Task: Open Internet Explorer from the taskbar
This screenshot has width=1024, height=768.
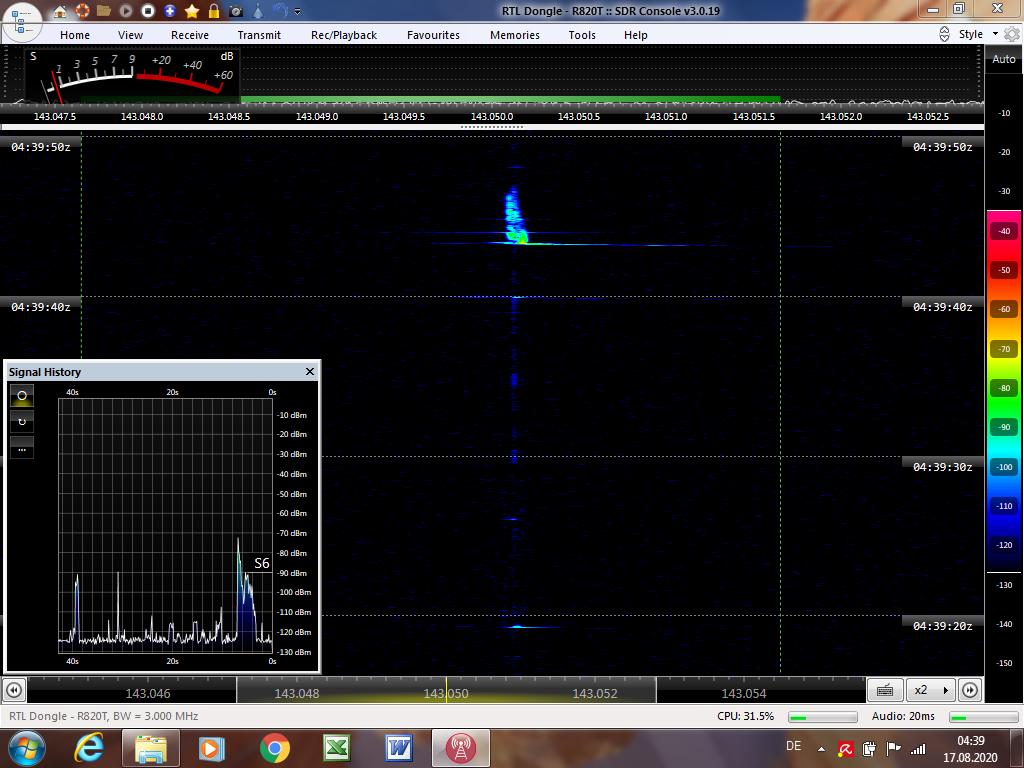Action: coord(89,748)
